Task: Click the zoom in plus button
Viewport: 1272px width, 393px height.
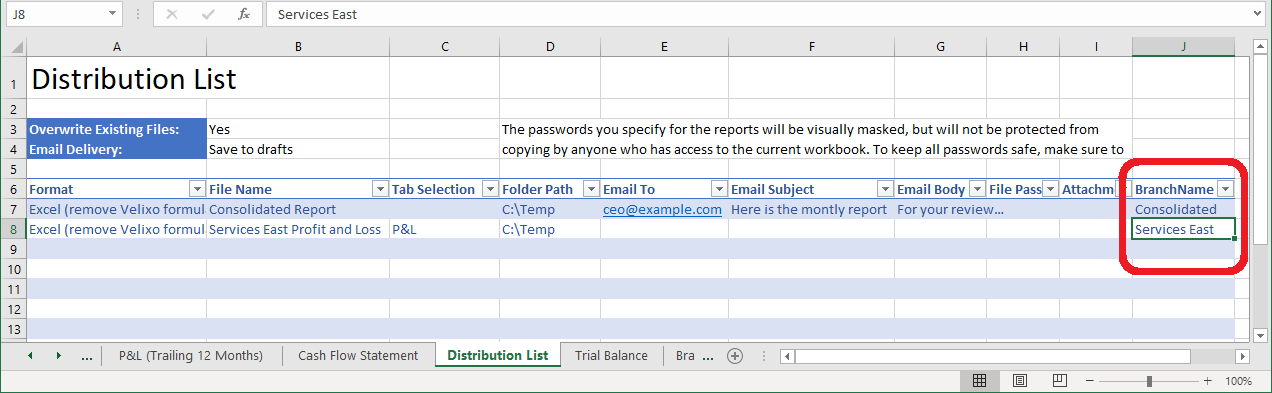Action: tap(1208, 381)
